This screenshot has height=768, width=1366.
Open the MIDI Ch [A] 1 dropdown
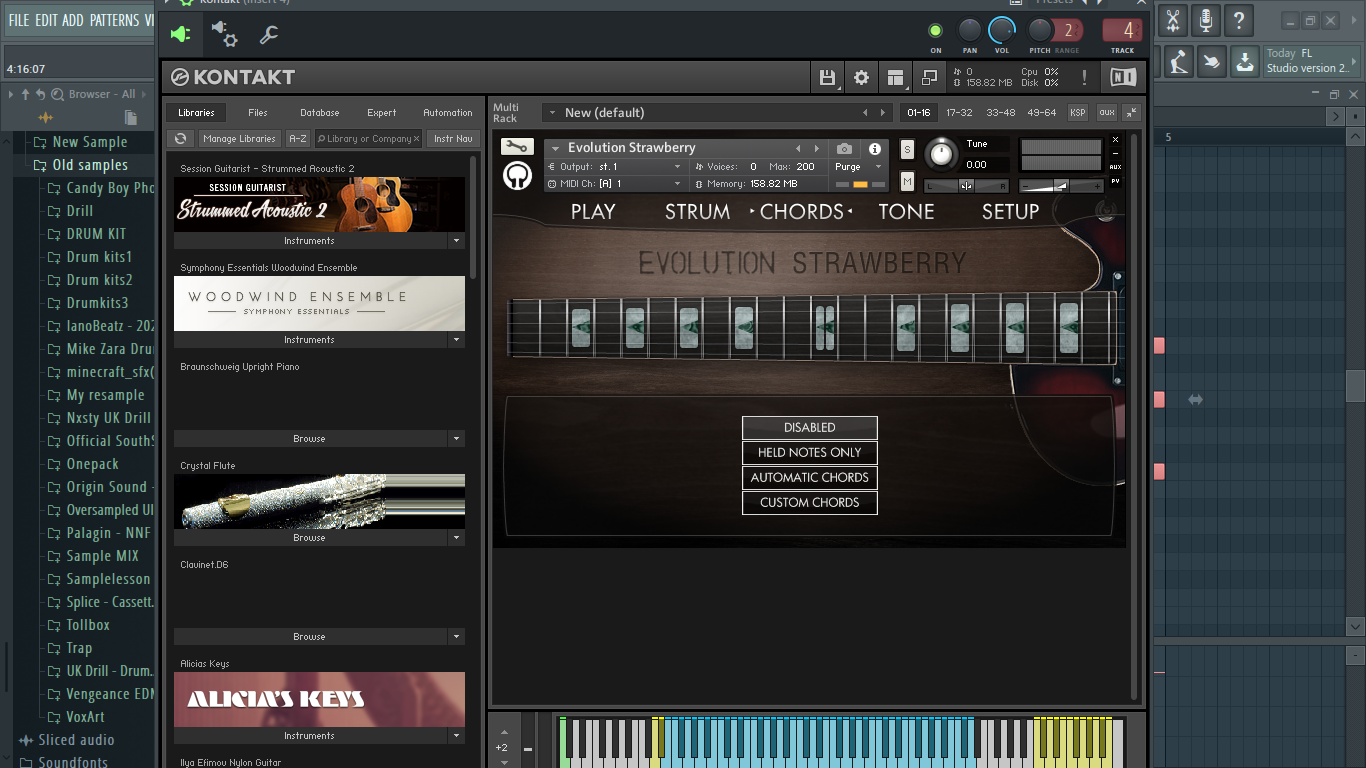615,184
